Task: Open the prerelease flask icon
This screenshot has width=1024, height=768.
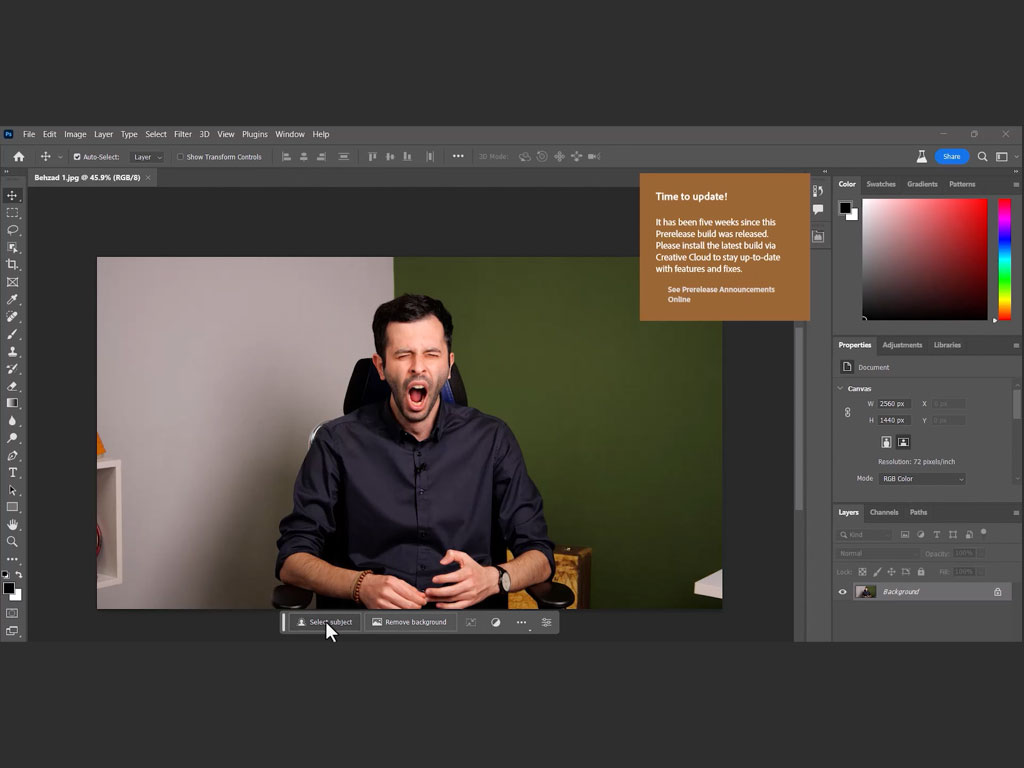Action: tap(921, 157)
